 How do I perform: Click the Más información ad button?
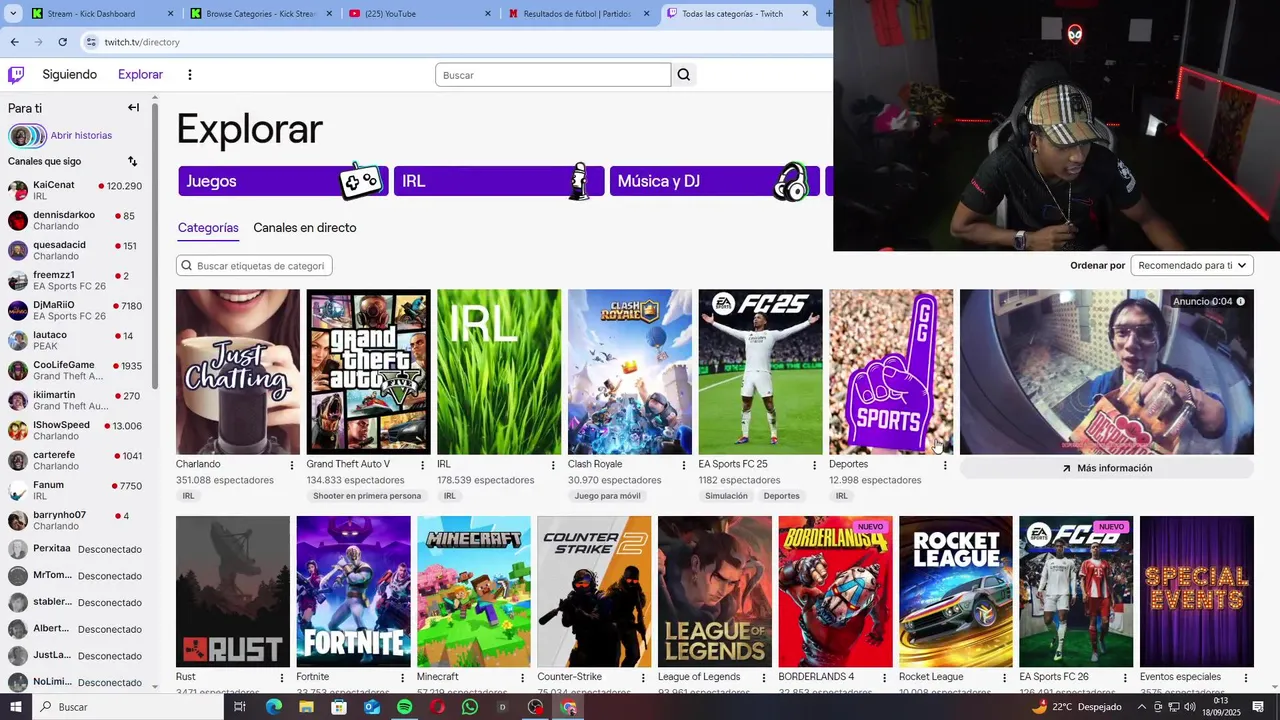(x=1107, y=468)
